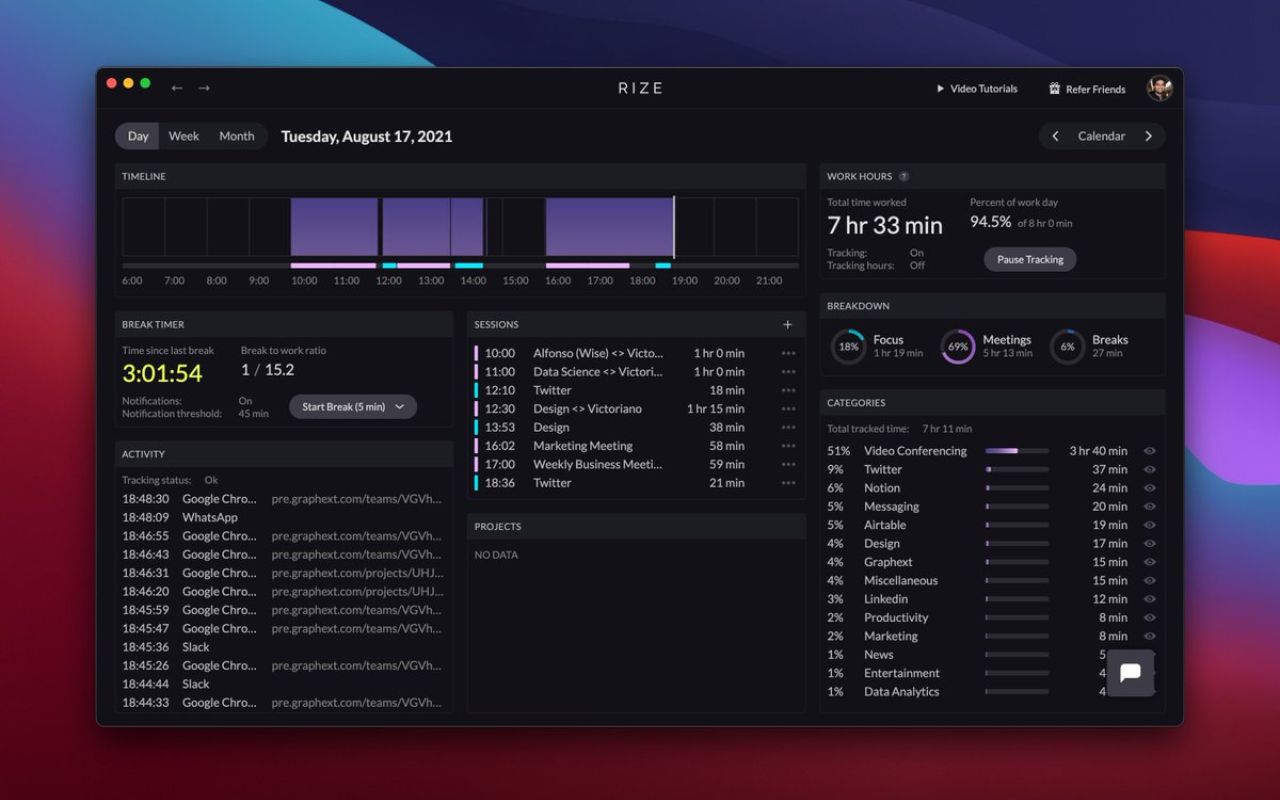Open the user profile avatar
1280x800 pixels.
tap(1160, 88)
